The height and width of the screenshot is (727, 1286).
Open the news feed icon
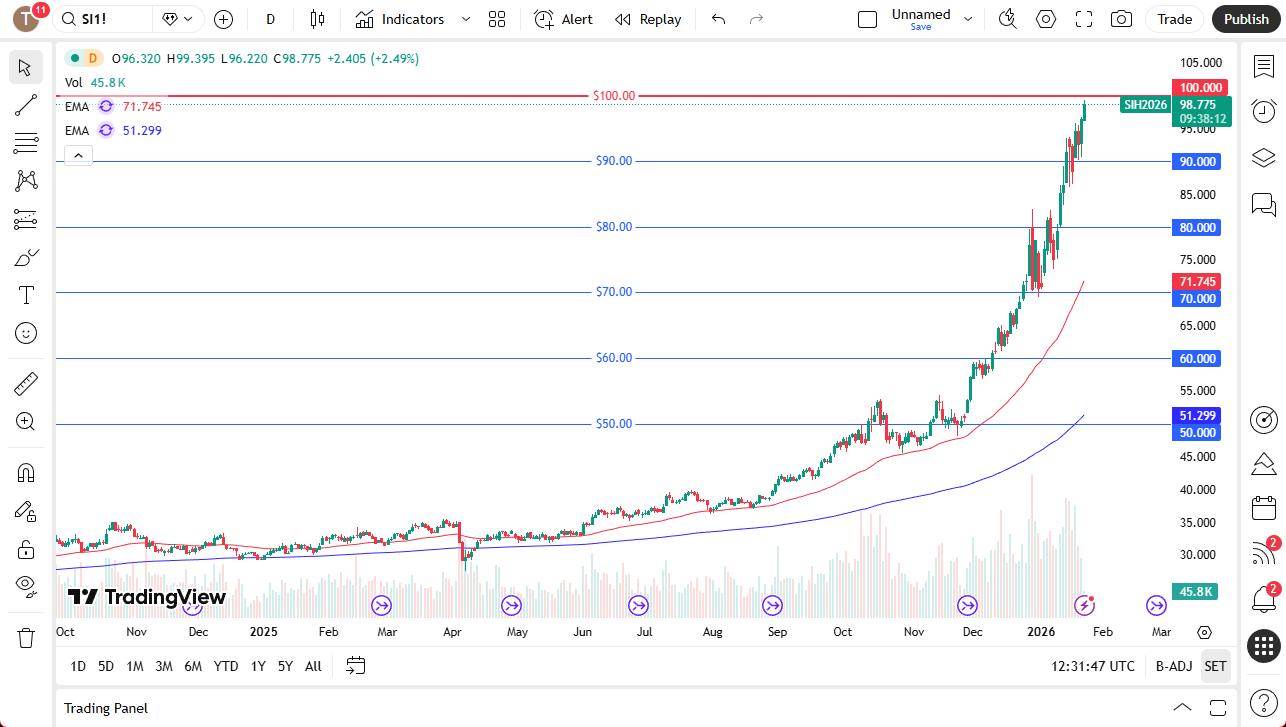click(1264, 553)
